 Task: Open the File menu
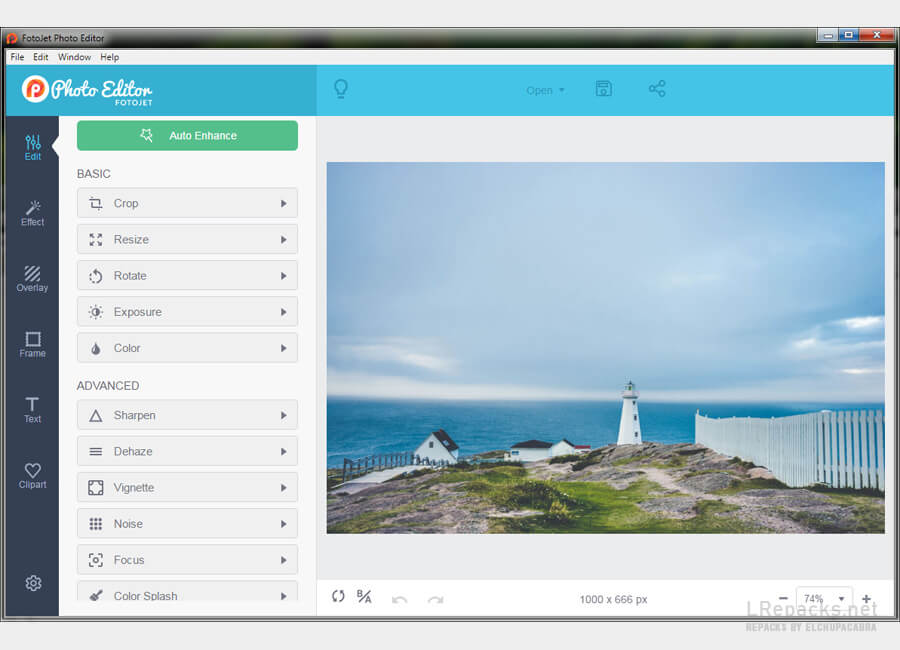17,57
